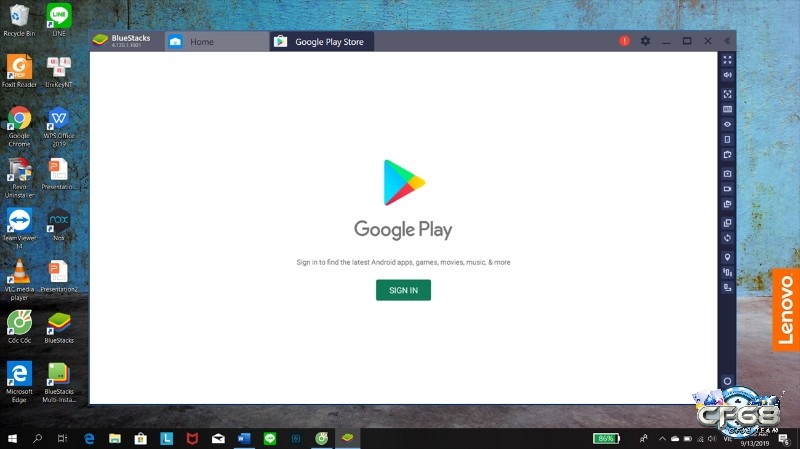
Task: Click the battery 86% indicator
Action: (606, 438)
